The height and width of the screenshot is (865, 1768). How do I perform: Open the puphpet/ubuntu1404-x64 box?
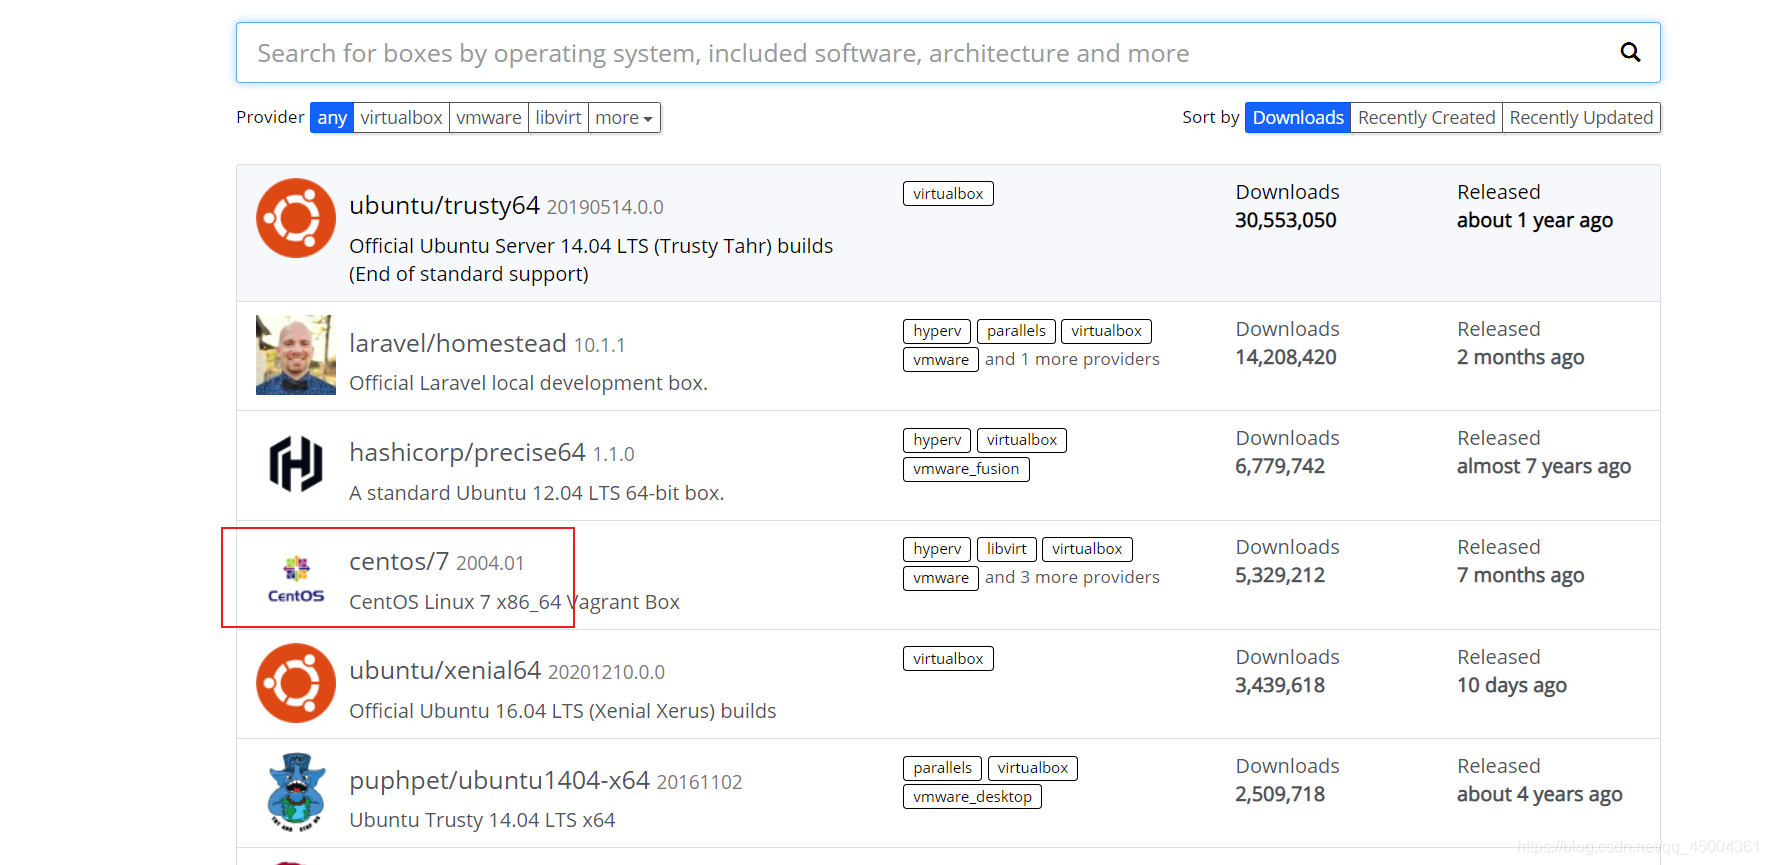point(499,780)
